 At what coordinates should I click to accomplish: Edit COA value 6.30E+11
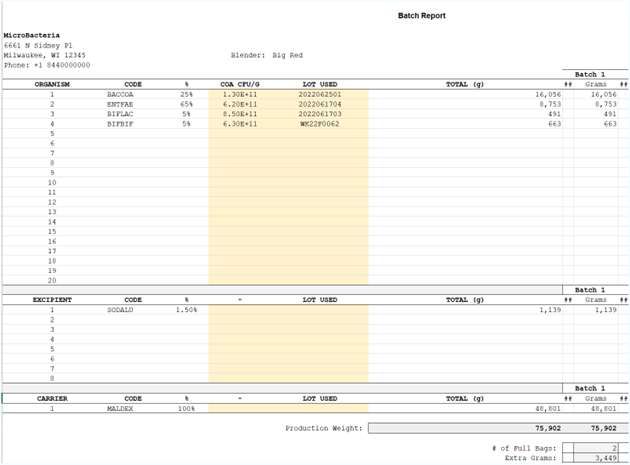[x=240, y=124]
